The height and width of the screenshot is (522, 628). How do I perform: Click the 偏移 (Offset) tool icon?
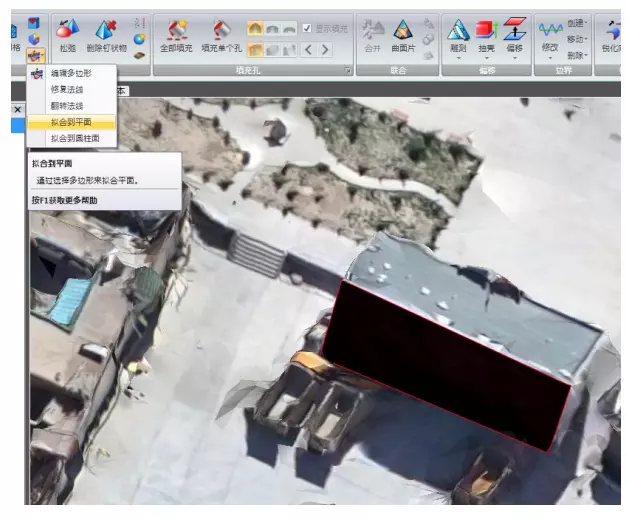[x=515, y=32]
